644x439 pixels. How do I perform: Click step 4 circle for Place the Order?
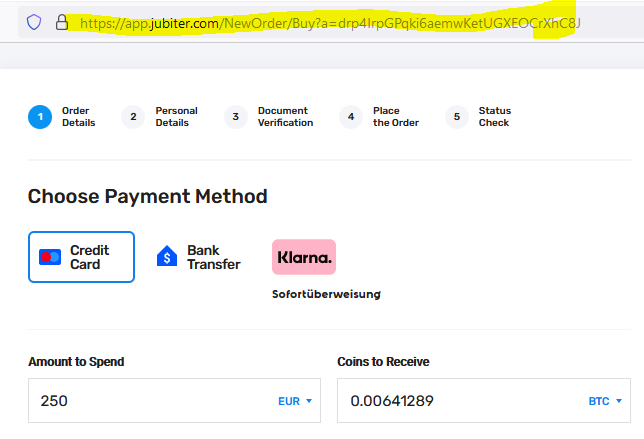(351, 117)
